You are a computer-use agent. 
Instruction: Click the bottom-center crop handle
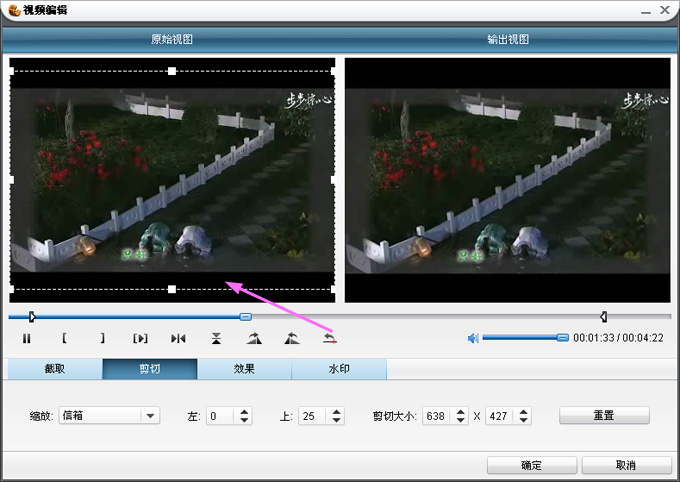pyautogui.click(x=172, y=289)
